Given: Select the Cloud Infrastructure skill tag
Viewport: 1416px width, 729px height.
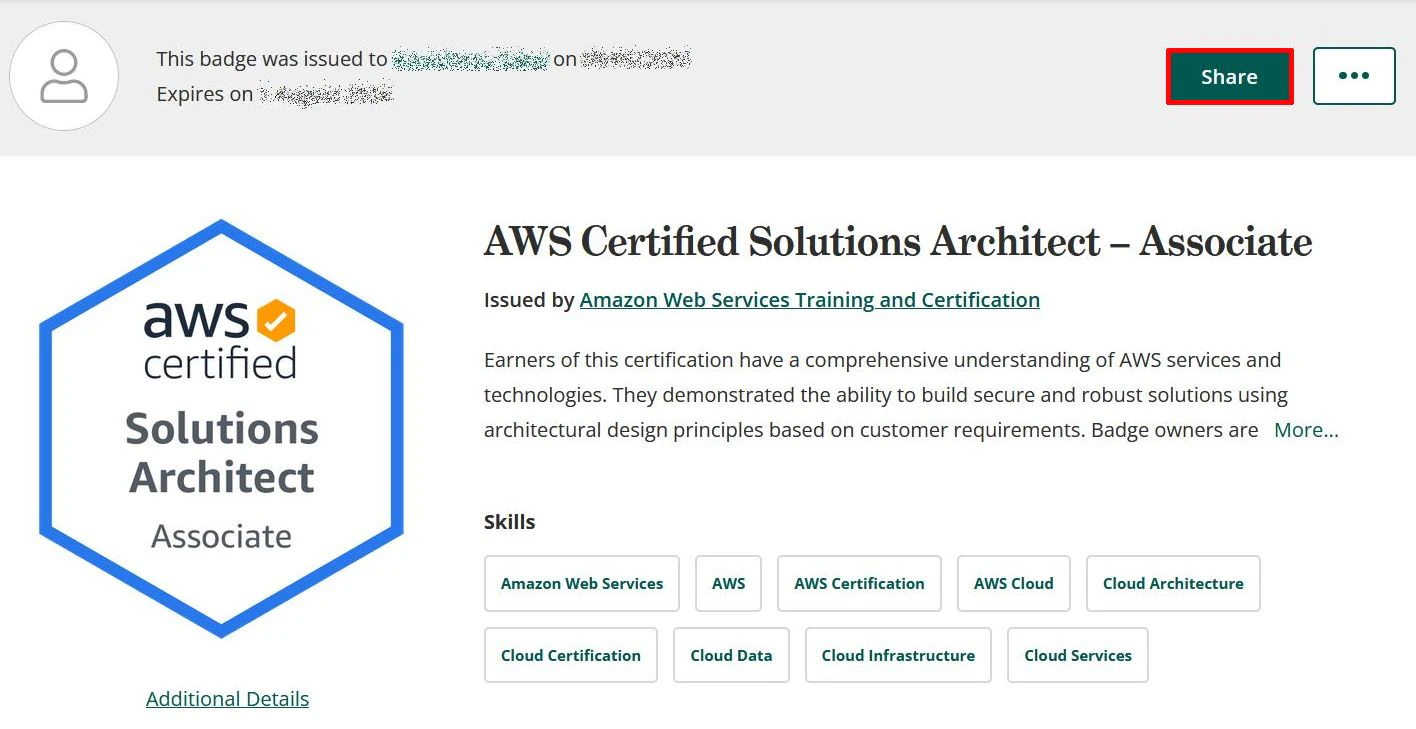Looking at the screenshot, I should [898, 656].
